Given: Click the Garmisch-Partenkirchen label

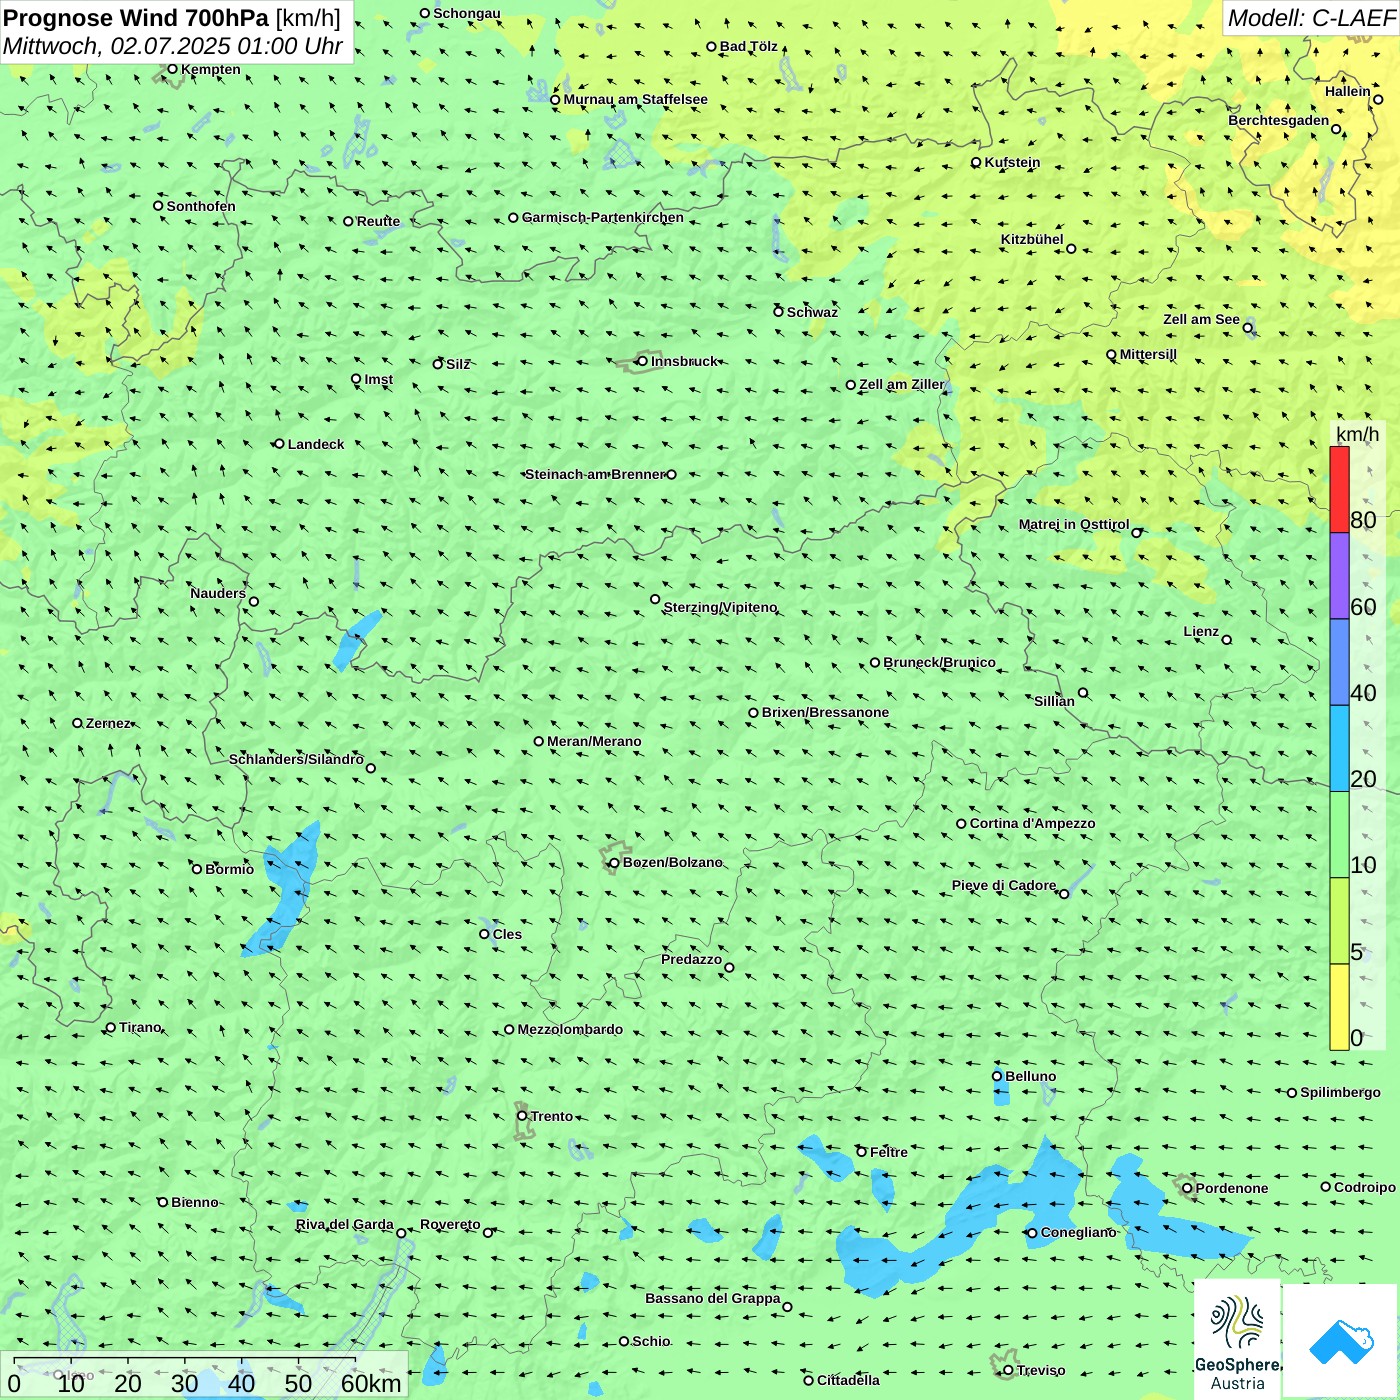Looking at the screenshot, I should point(603,217).
